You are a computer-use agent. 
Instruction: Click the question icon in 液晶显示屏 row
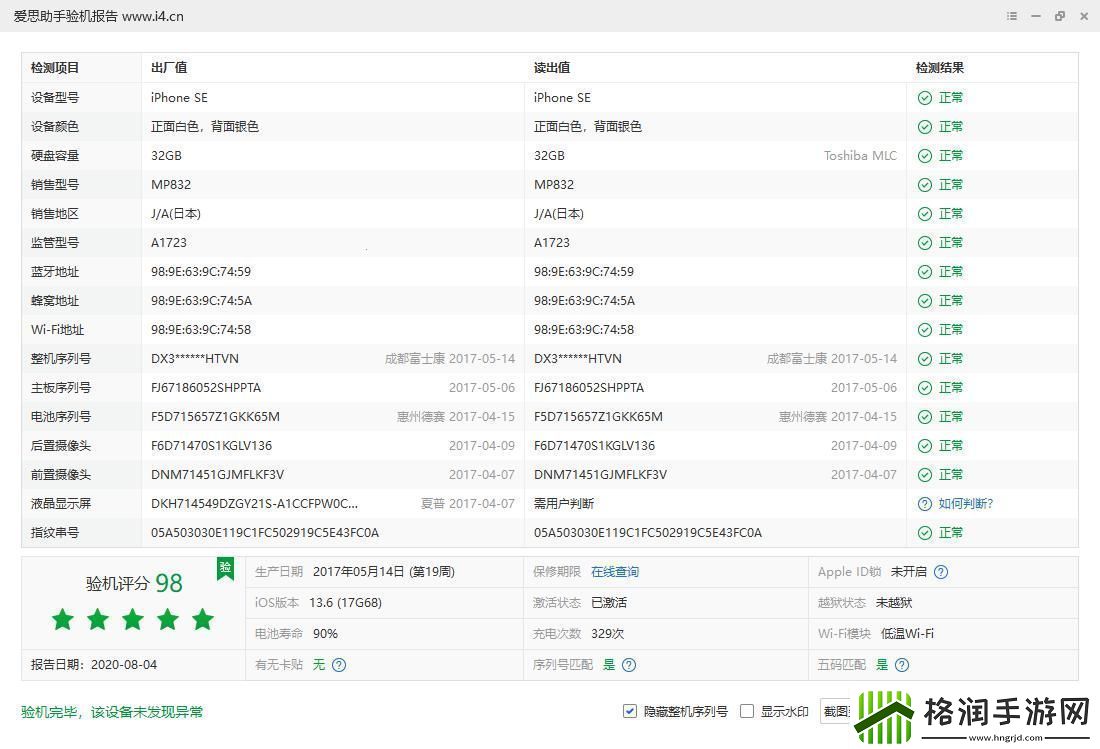(925, 504)
